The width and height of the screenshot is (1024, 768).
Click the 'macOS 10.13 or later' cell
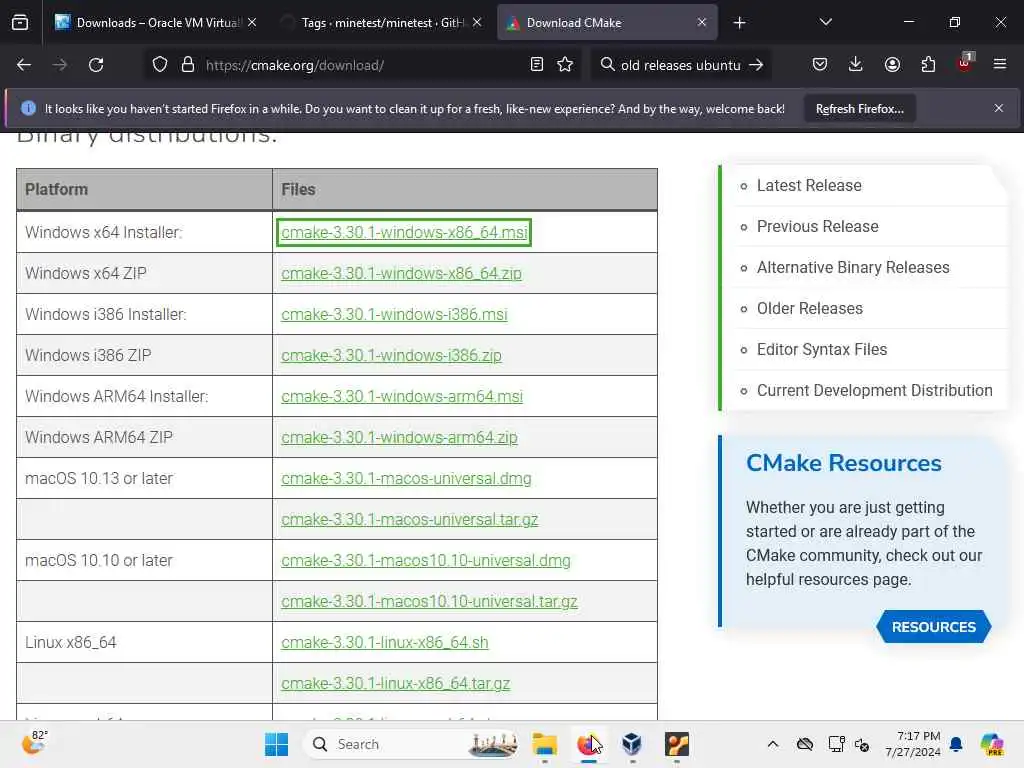(x=144, y=479)
